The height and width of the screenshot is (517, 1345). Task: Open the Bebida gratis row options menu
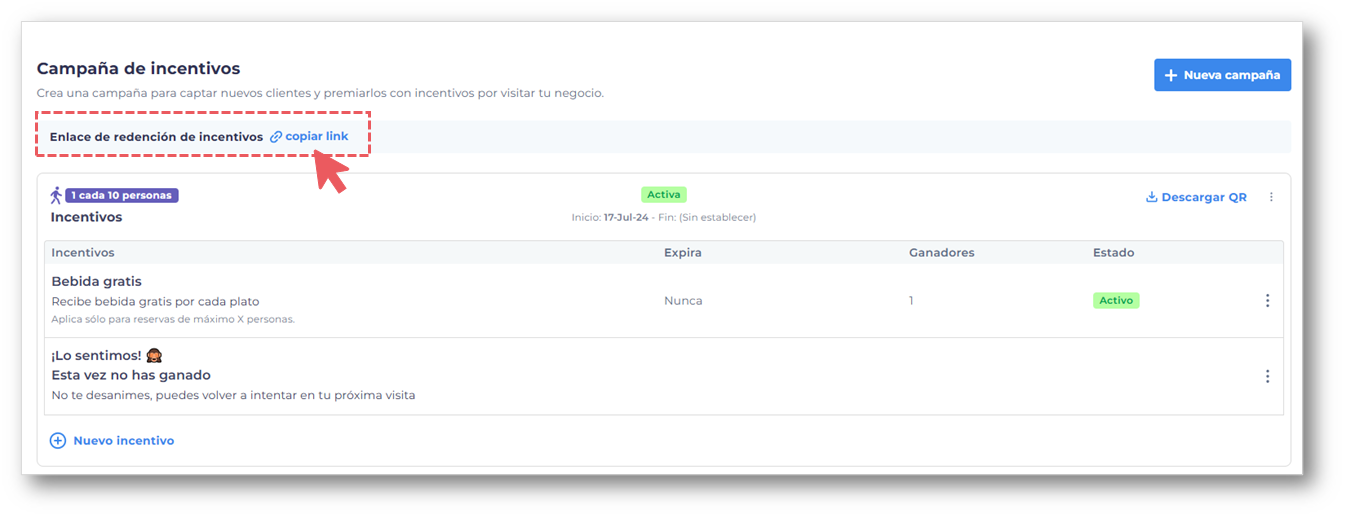click(1267, 300)
